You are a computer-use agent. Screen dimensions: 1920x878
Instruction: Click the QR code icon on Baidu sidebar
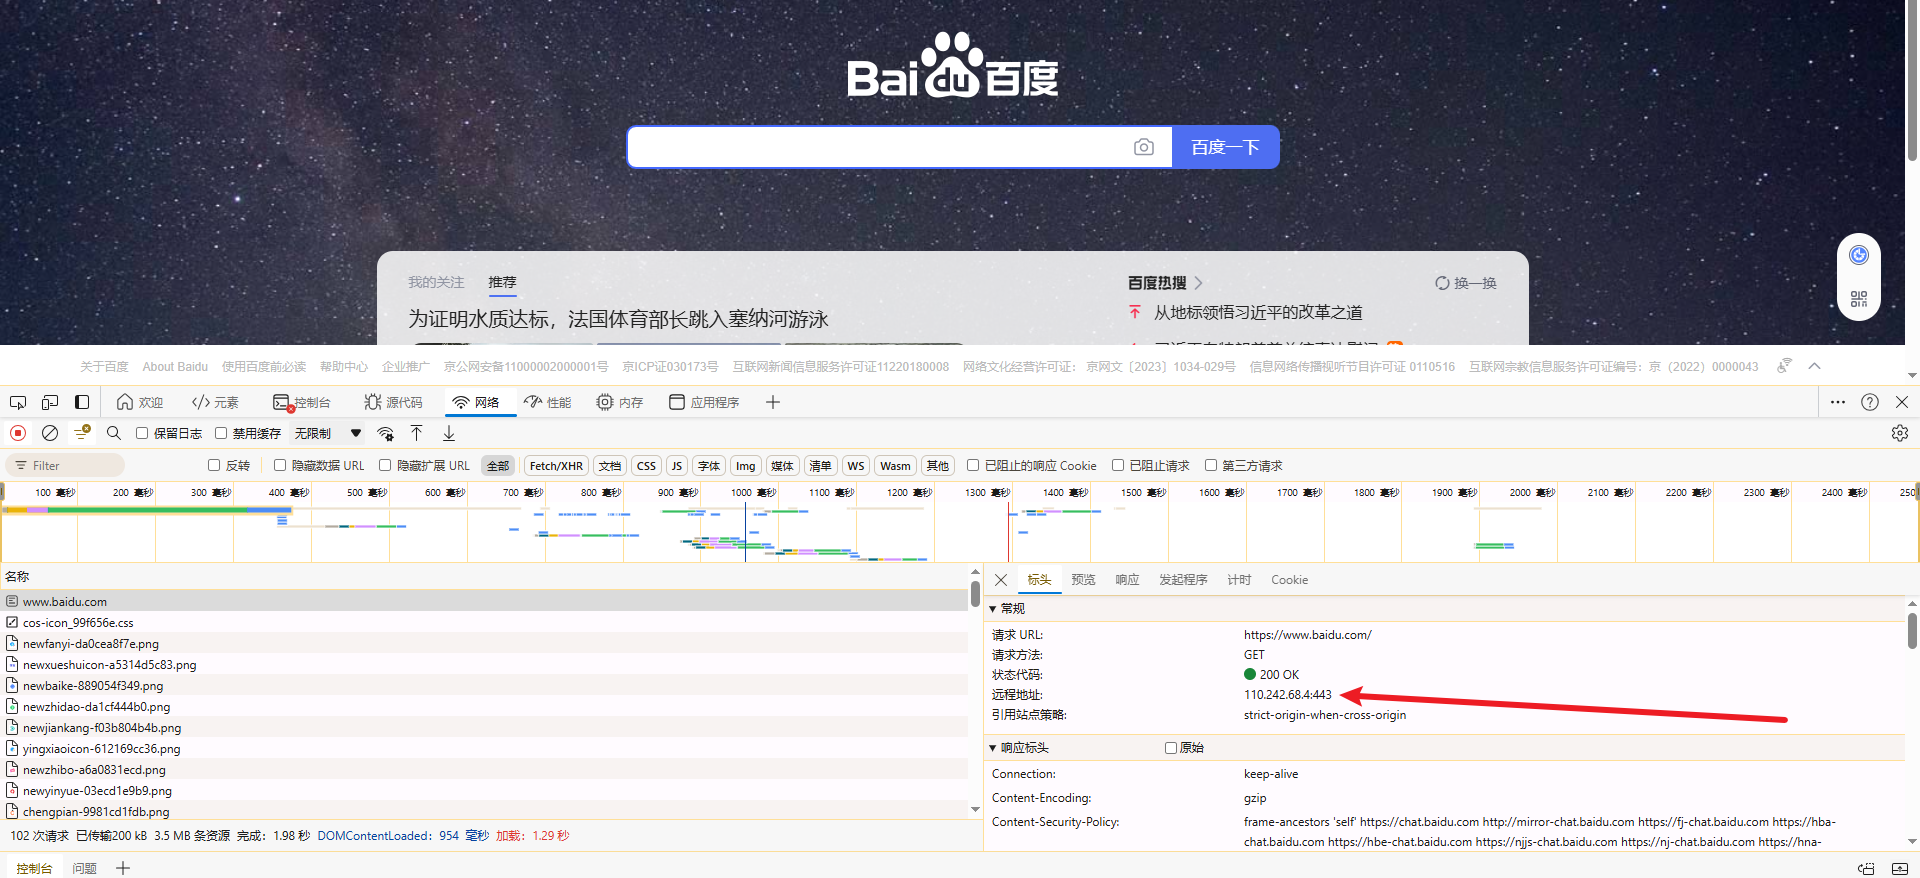pos(1859,299)
